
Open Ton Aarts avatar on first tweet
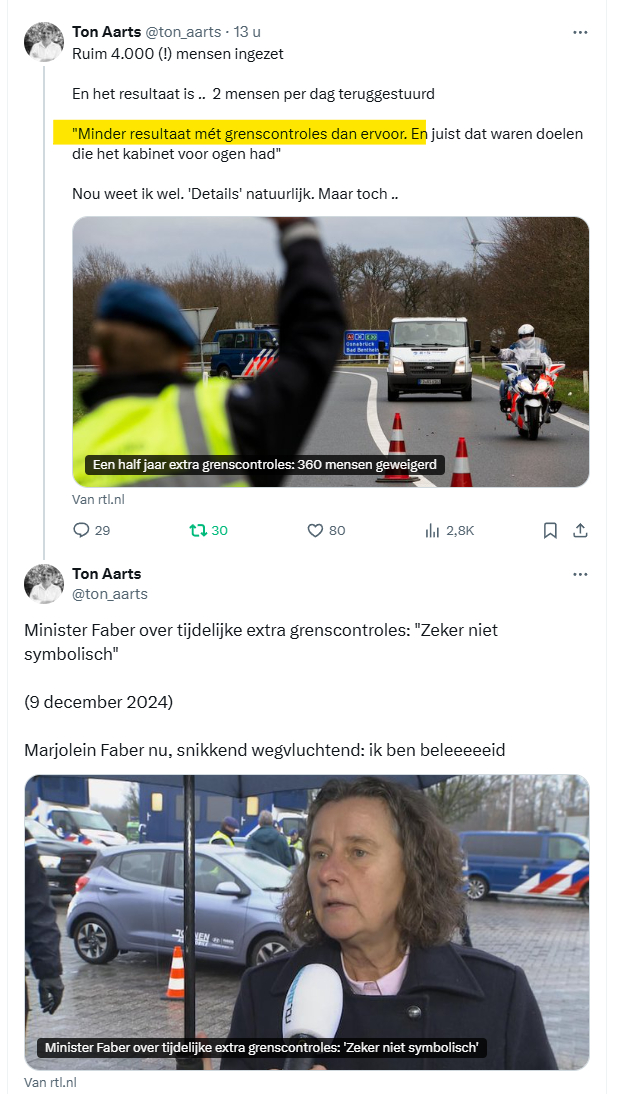tap(44, 41)
